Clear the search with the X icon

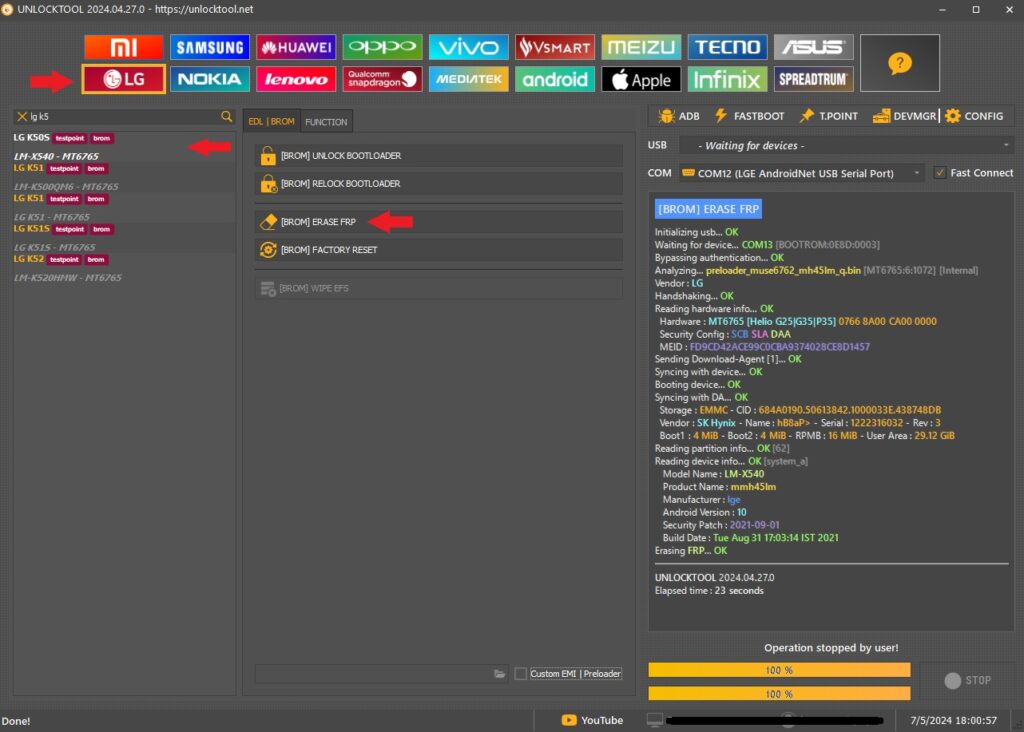(21, 117)
